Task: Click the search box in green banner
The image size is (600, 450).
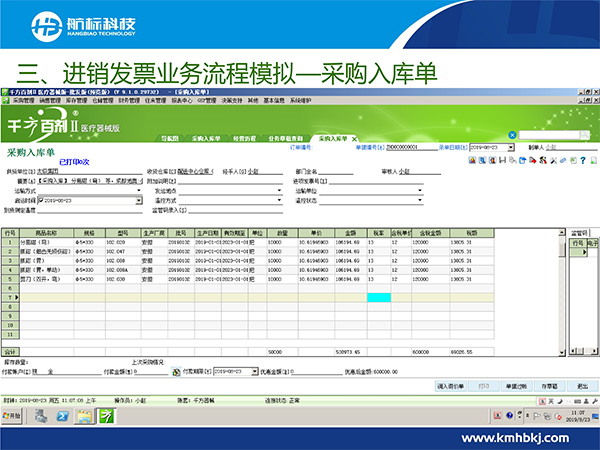Action: point(549,135)
